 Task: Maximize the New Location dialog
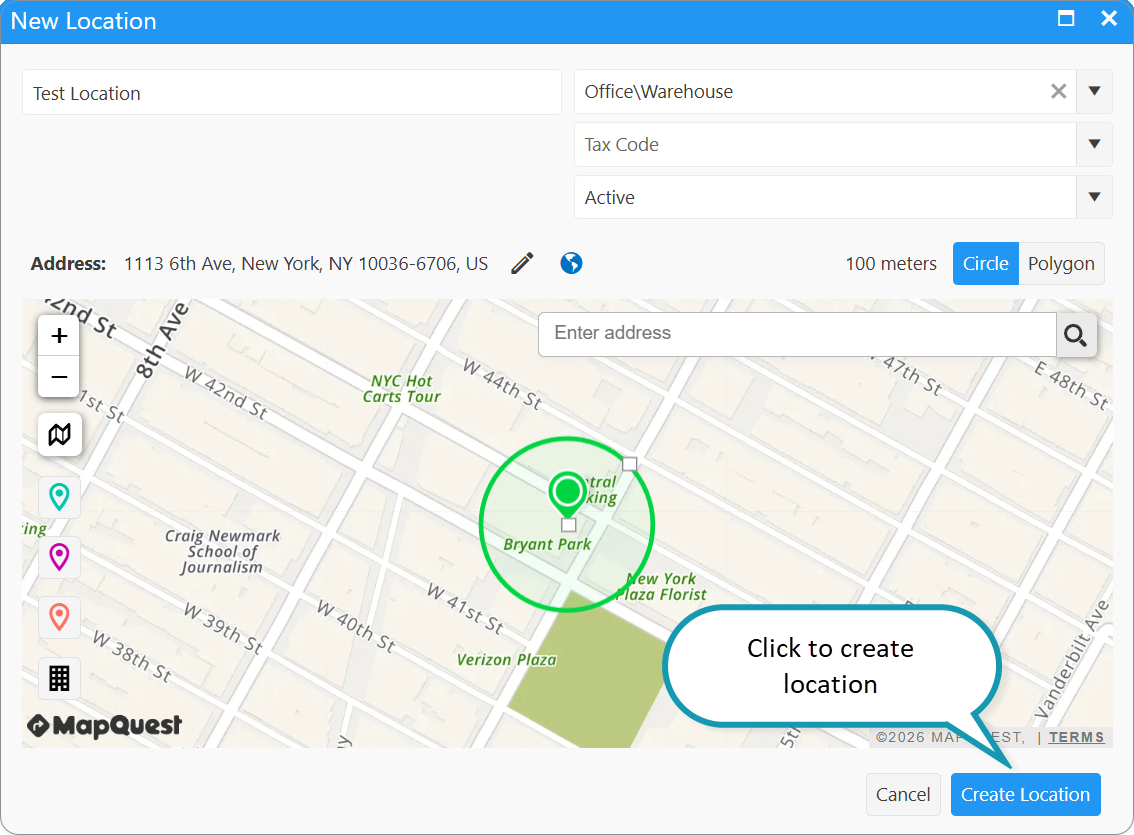click(x=1066, y=19)
